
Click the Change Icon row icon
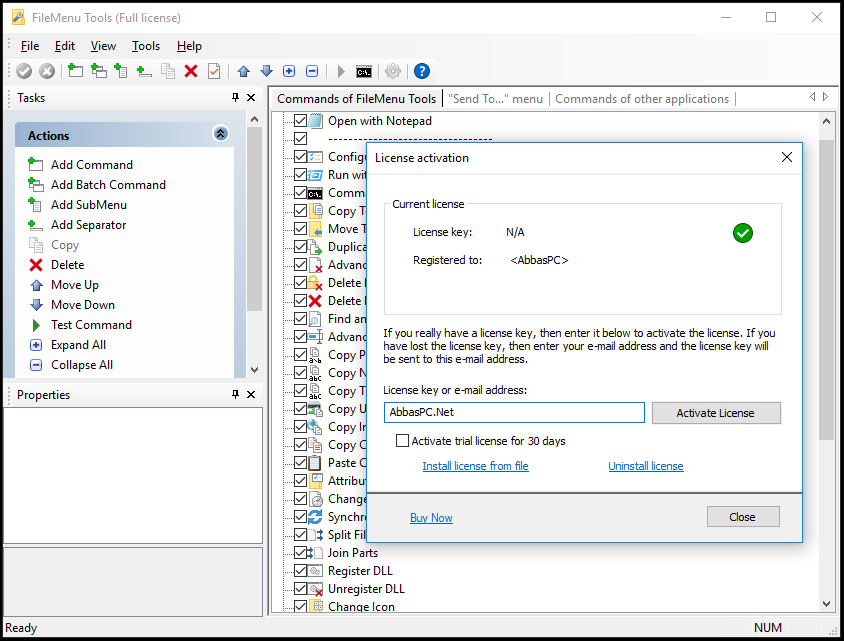(318, 606)
